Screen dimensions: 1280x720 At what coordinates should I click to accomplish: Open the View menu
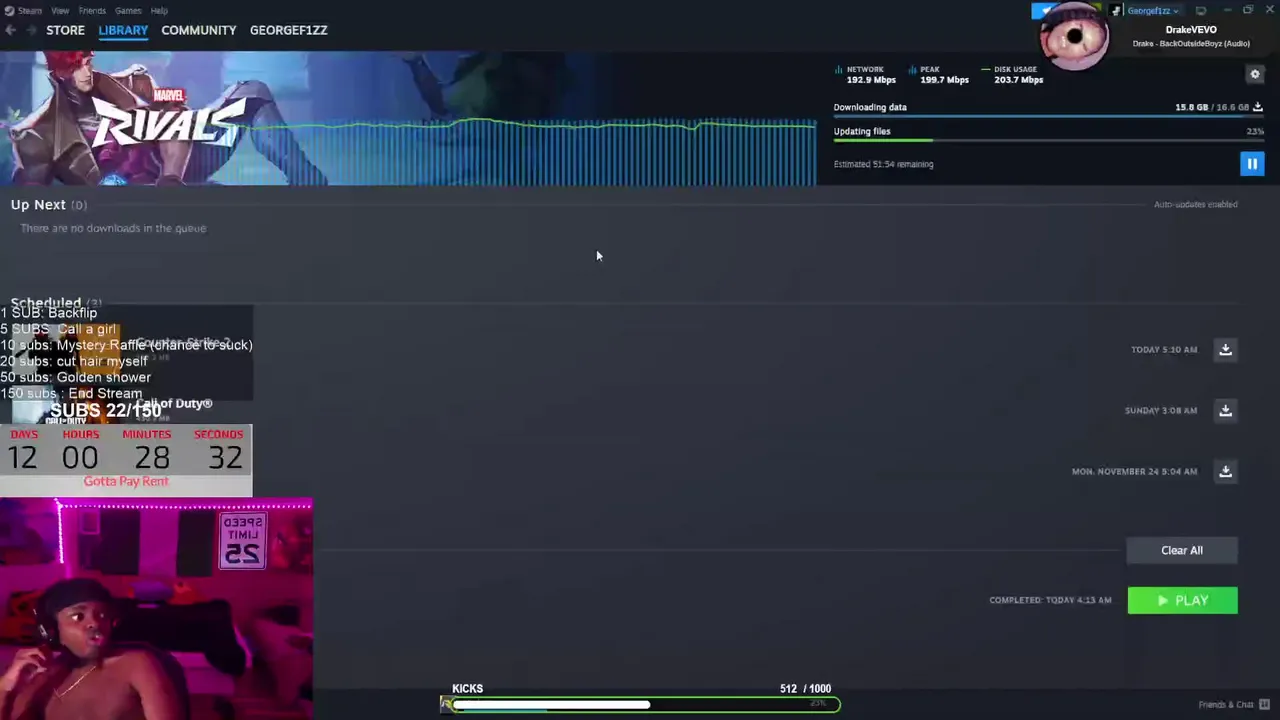coord(60,10)
